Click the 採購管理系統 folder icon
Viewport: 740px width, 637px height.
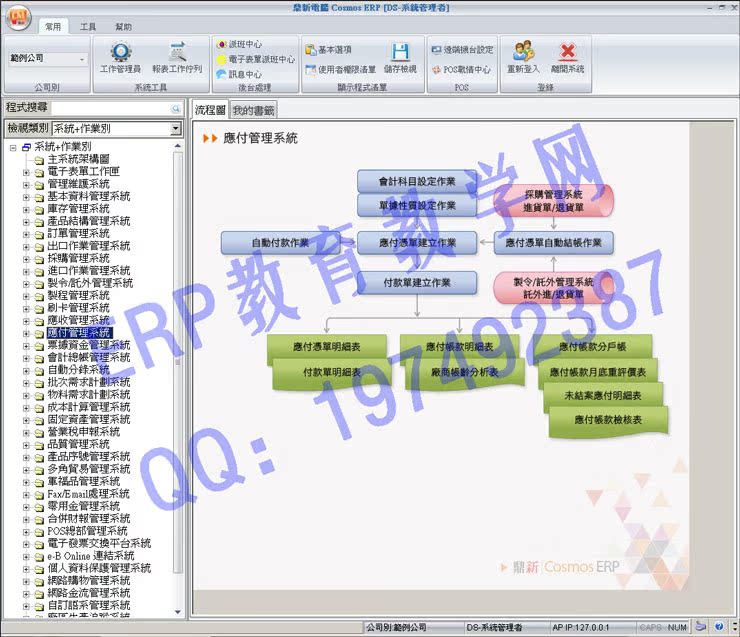(40, 260)
